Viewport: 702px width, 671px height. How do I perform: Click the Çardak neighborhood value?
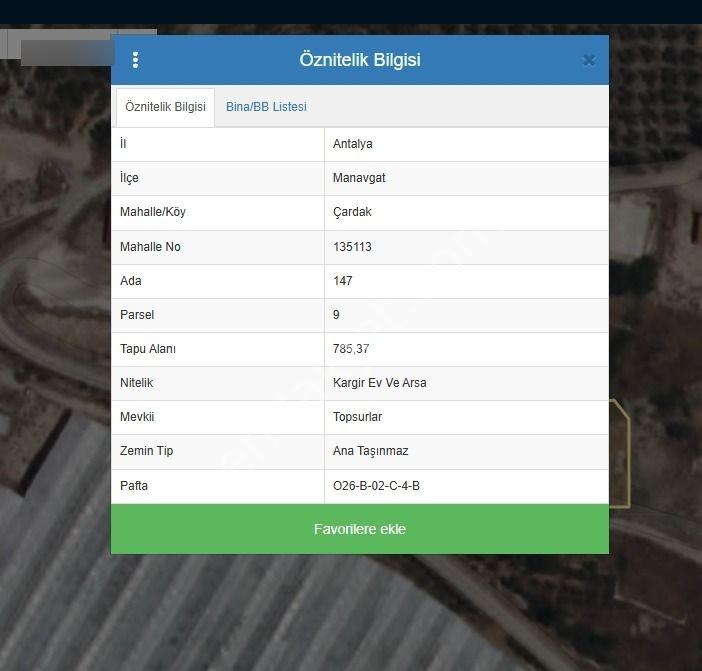click(x=352, y=212)
